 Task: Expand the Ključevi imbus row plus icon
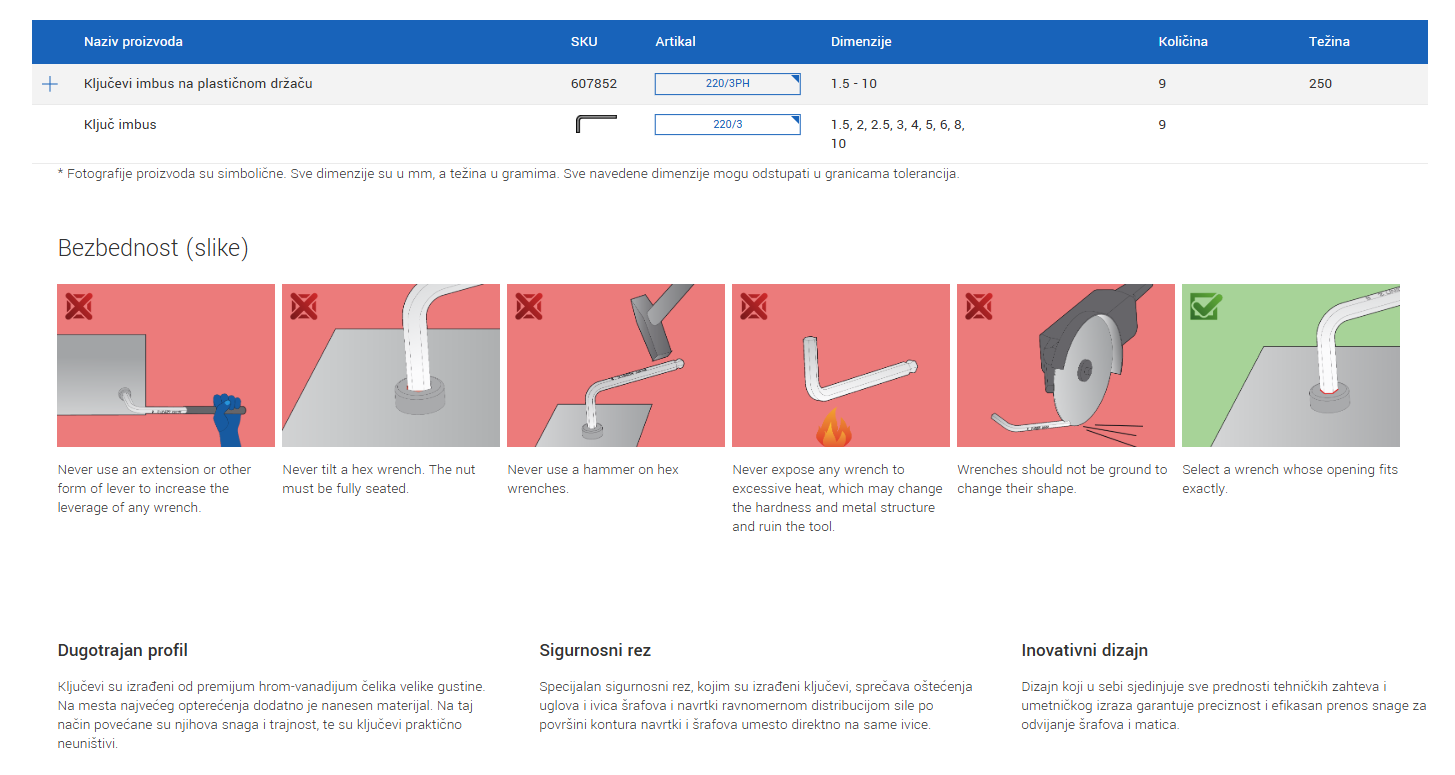(50, 84)
